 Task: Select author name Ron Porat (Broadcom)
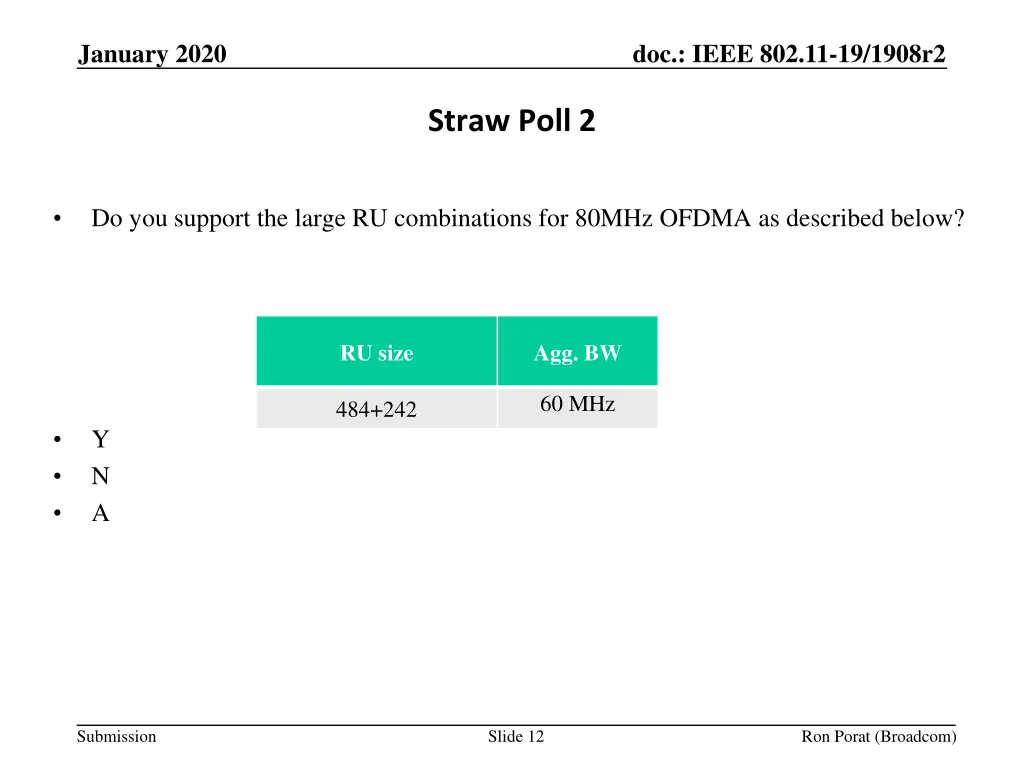(x=879, y=737)
